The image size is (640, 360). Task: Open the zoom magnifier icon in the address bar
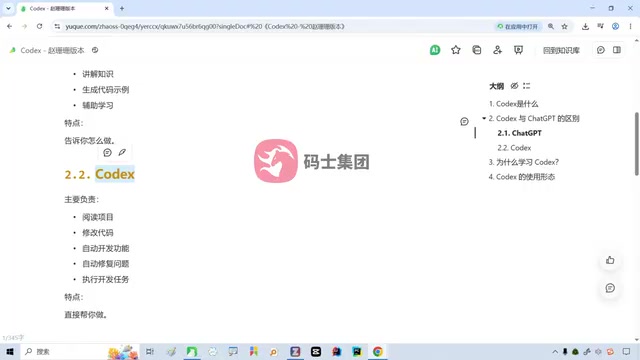(551, 27)
